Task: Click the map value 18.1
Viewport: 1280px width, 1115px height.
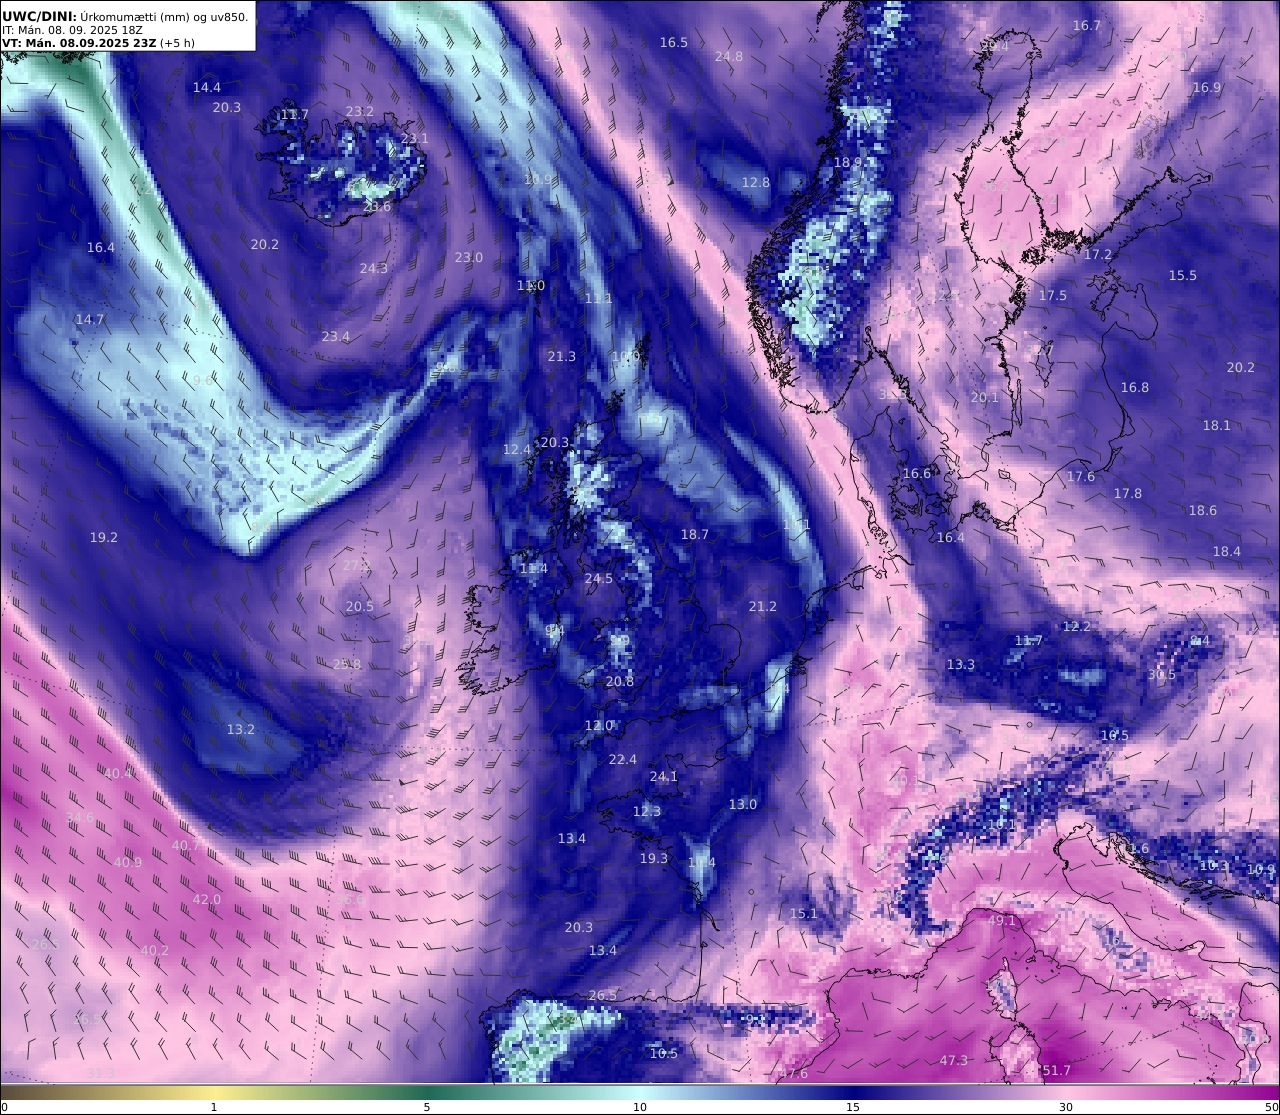Action: pos(1217,425)
